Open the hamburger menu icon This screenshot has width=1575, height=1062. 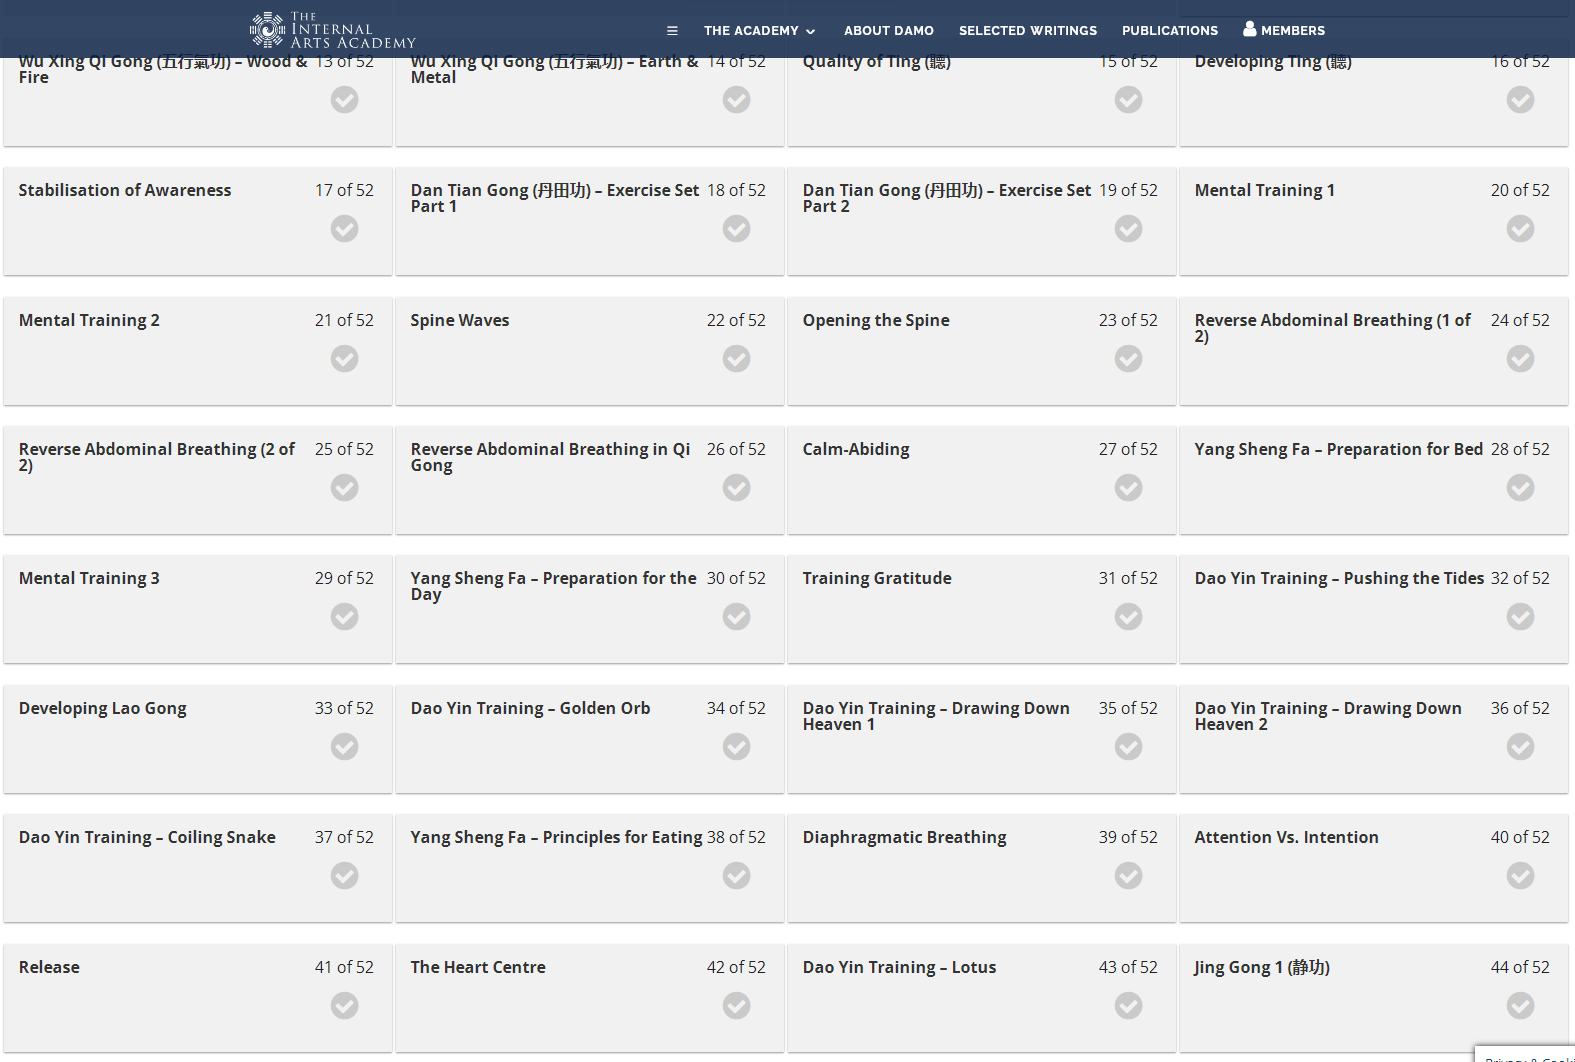tap(672, 31)
